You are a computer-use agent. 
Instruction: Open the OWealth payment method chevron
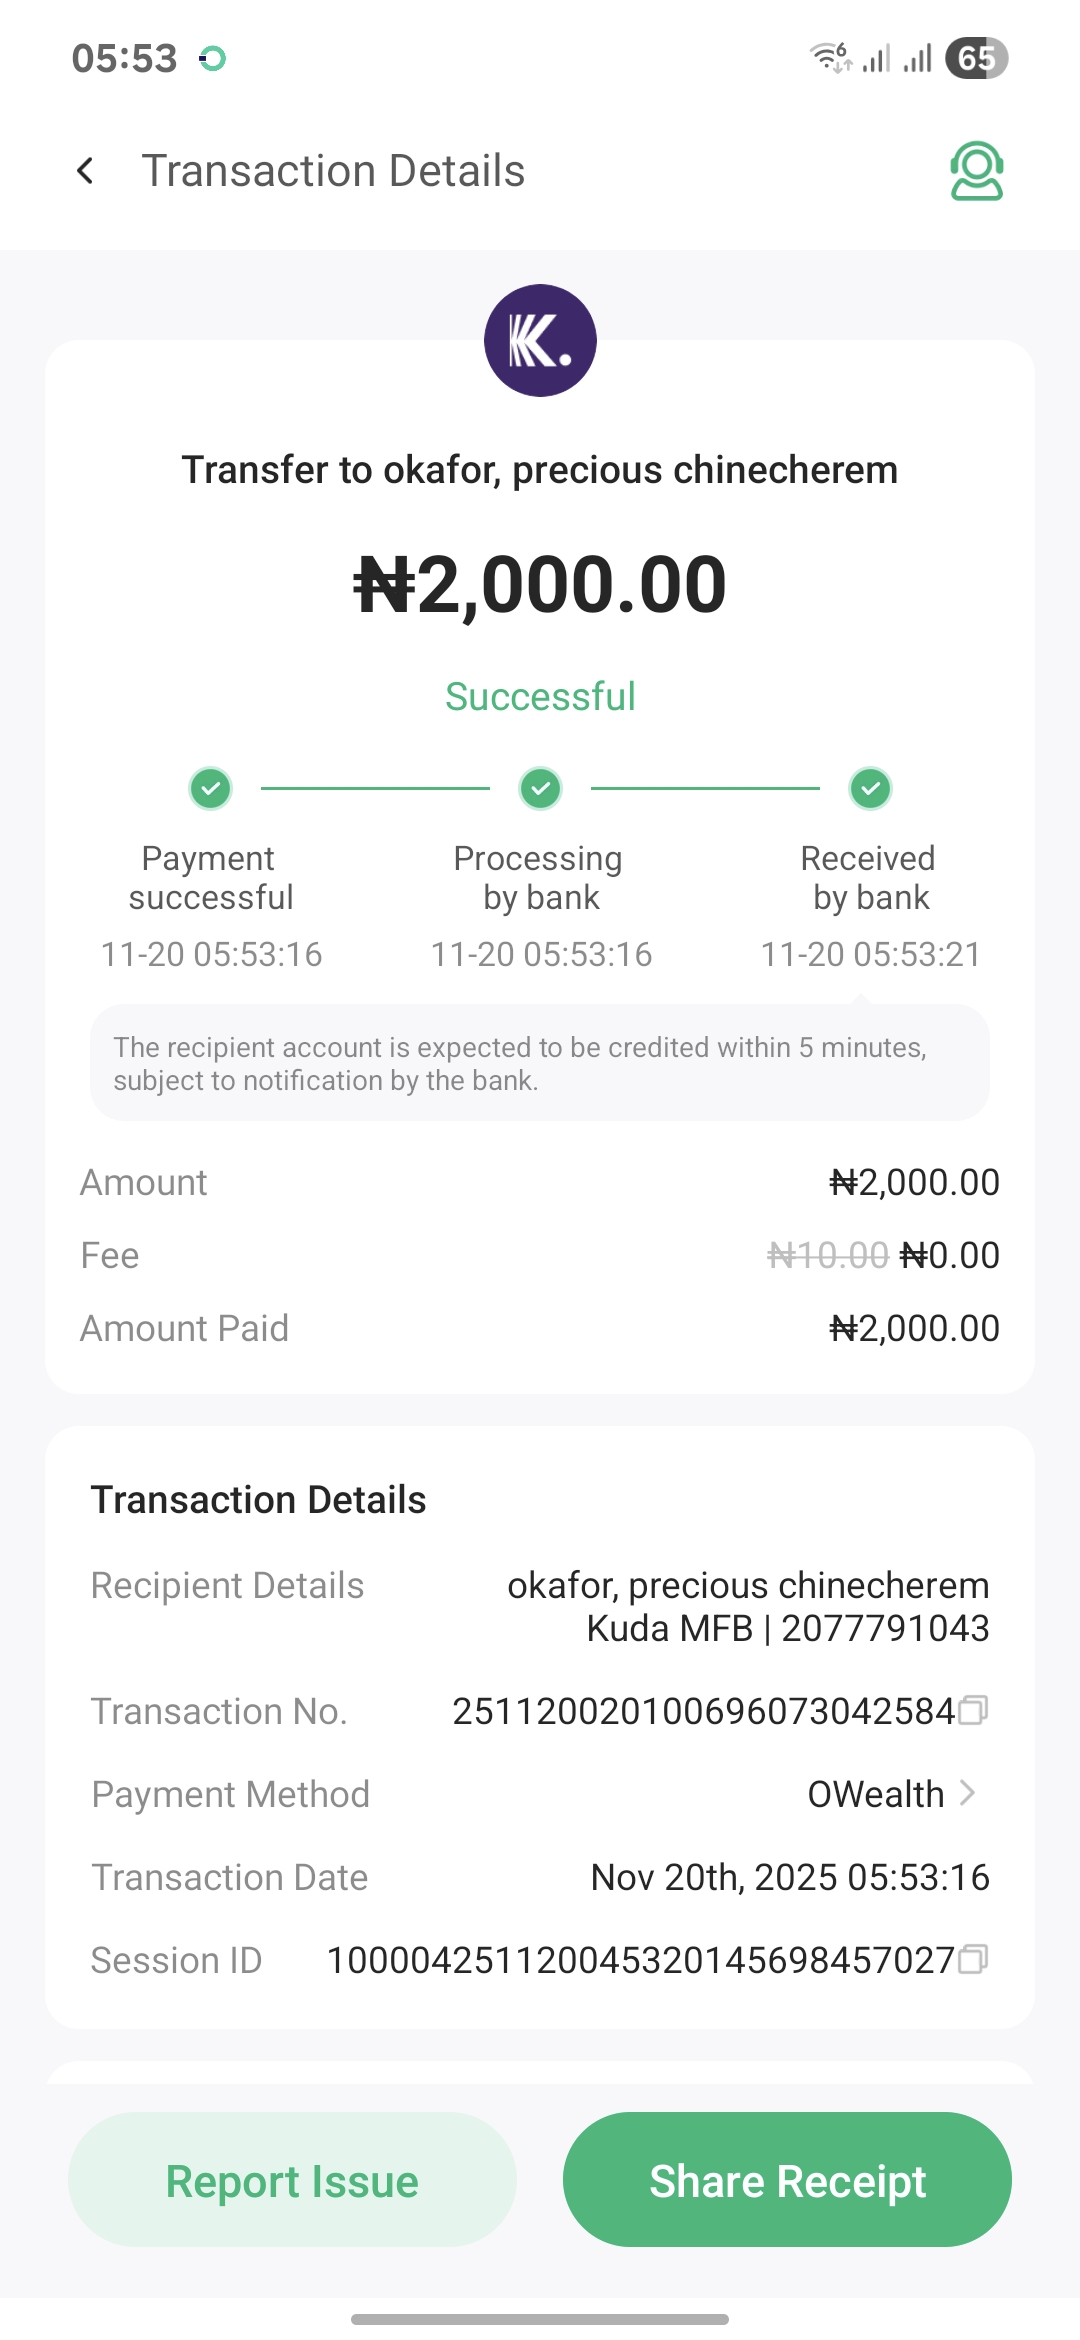pos(967,1793)
